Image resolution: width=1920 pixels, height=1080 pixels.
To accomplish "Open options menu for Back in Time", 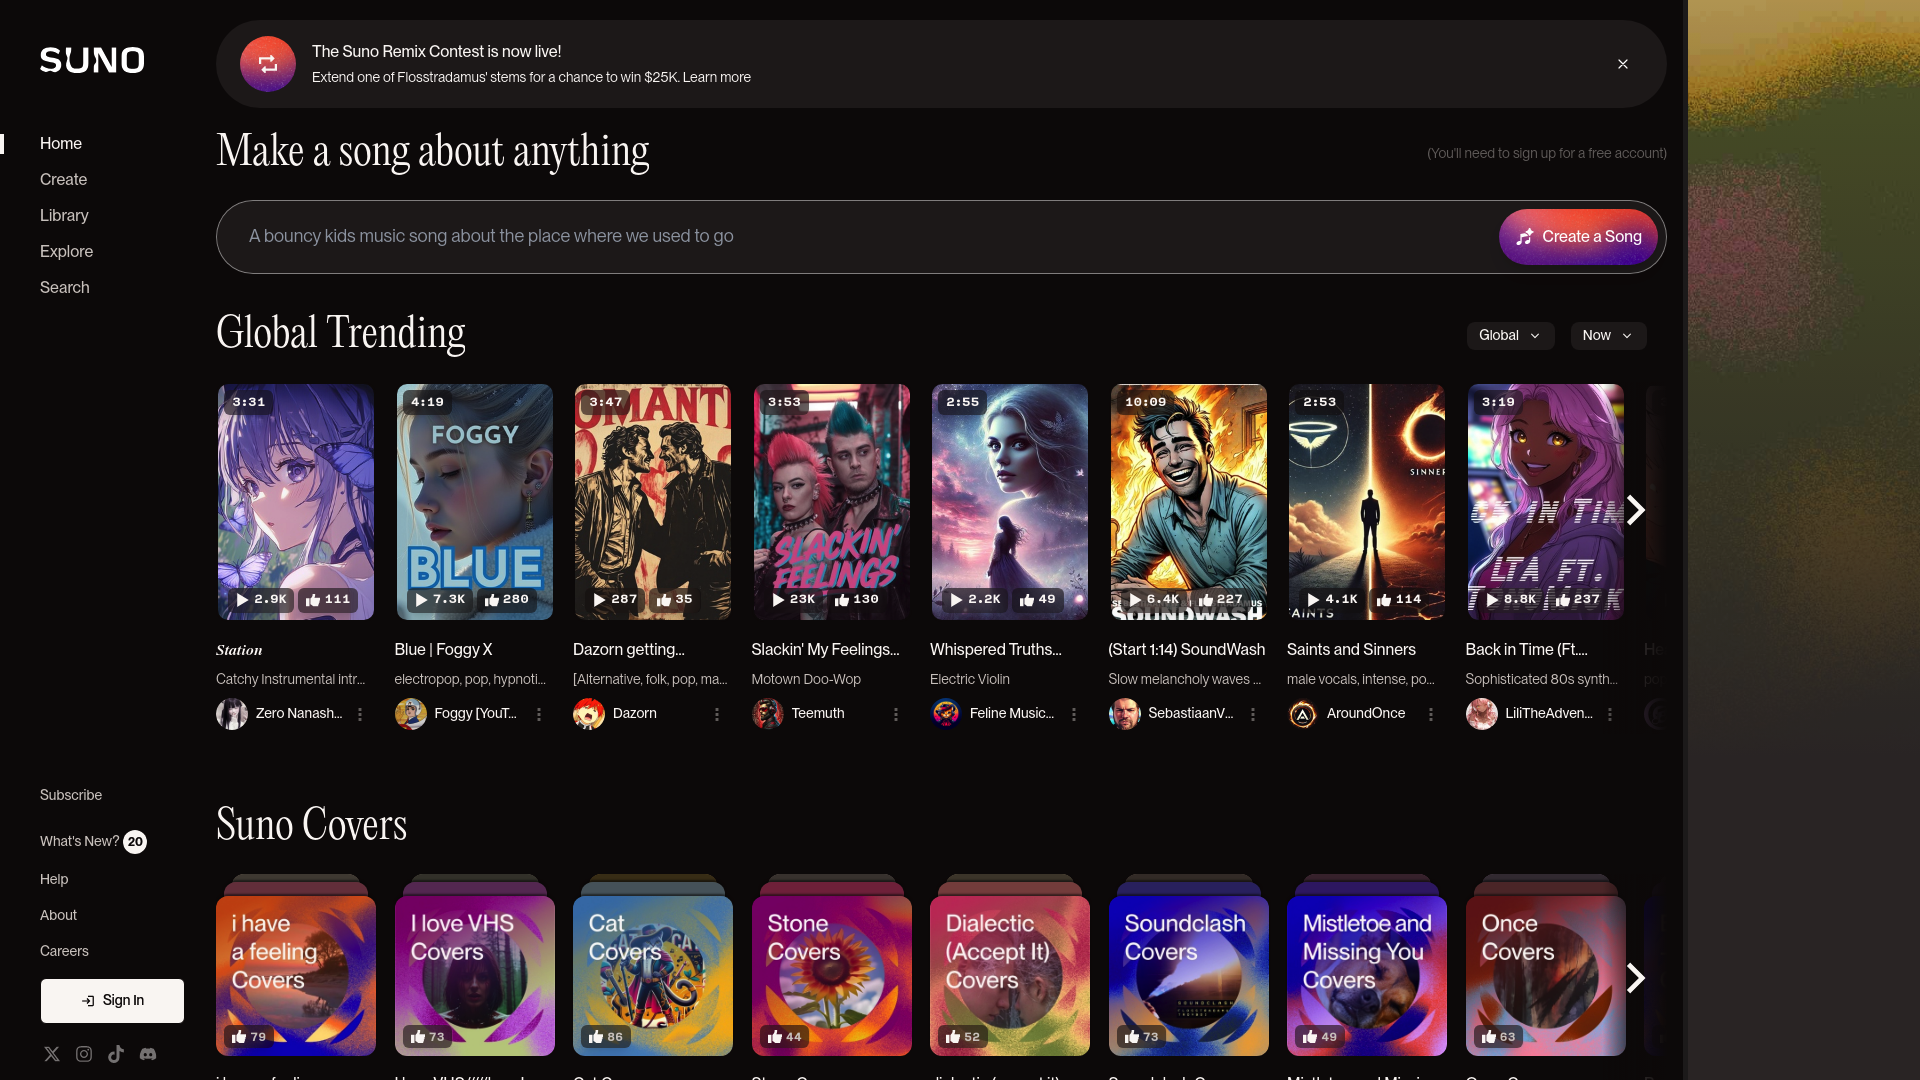I will (1610, 714).
